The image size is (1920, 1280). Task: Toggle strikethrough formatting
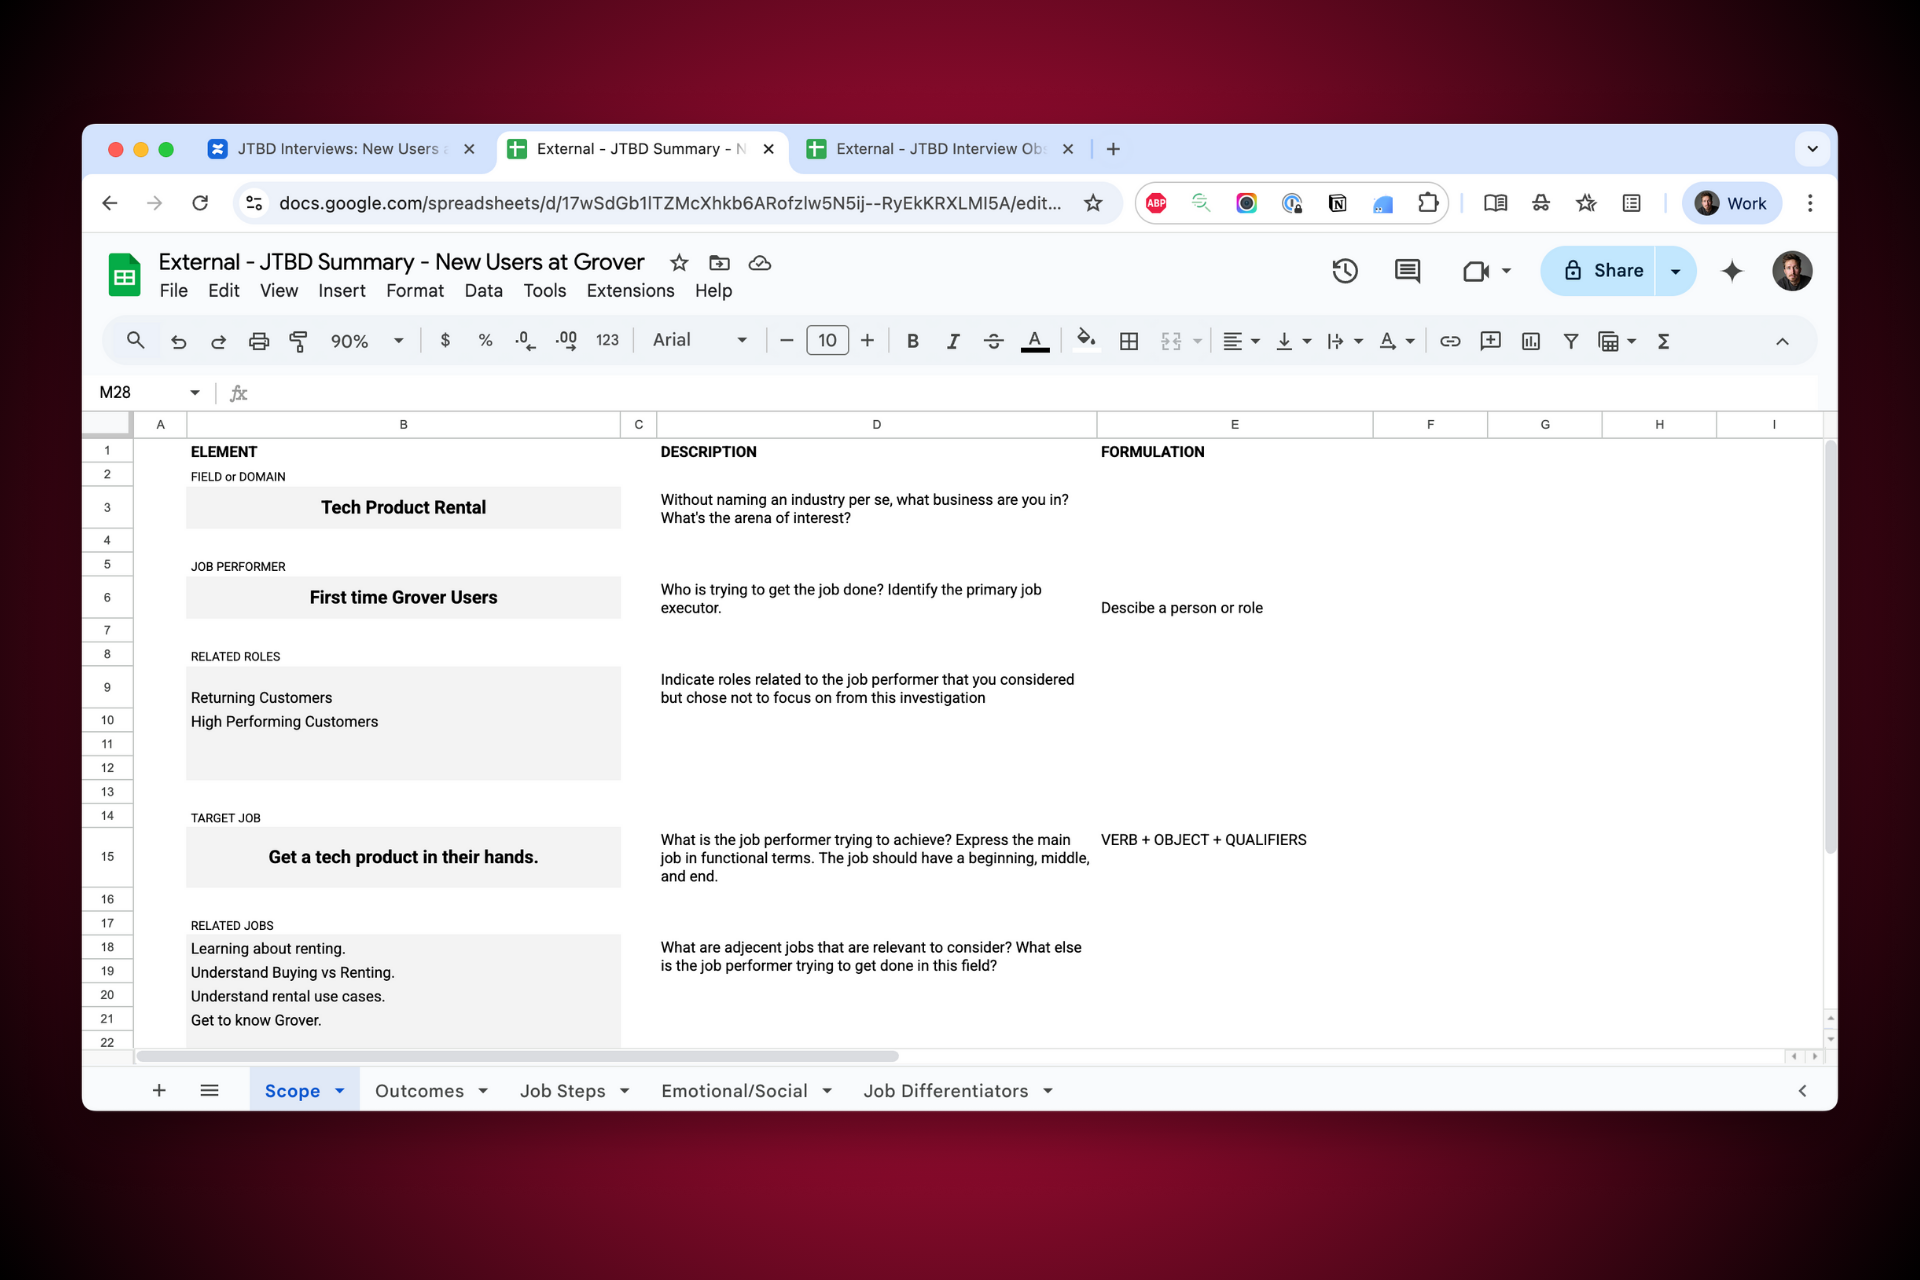pos(993,341)
